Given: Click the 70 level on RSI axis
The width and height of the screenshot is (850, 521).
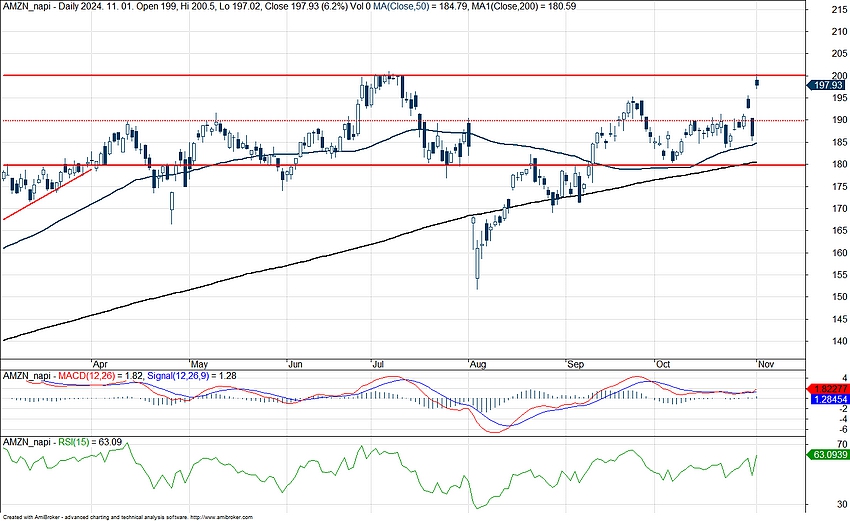Looking at the screenshot, I should (x=842, y=445).
